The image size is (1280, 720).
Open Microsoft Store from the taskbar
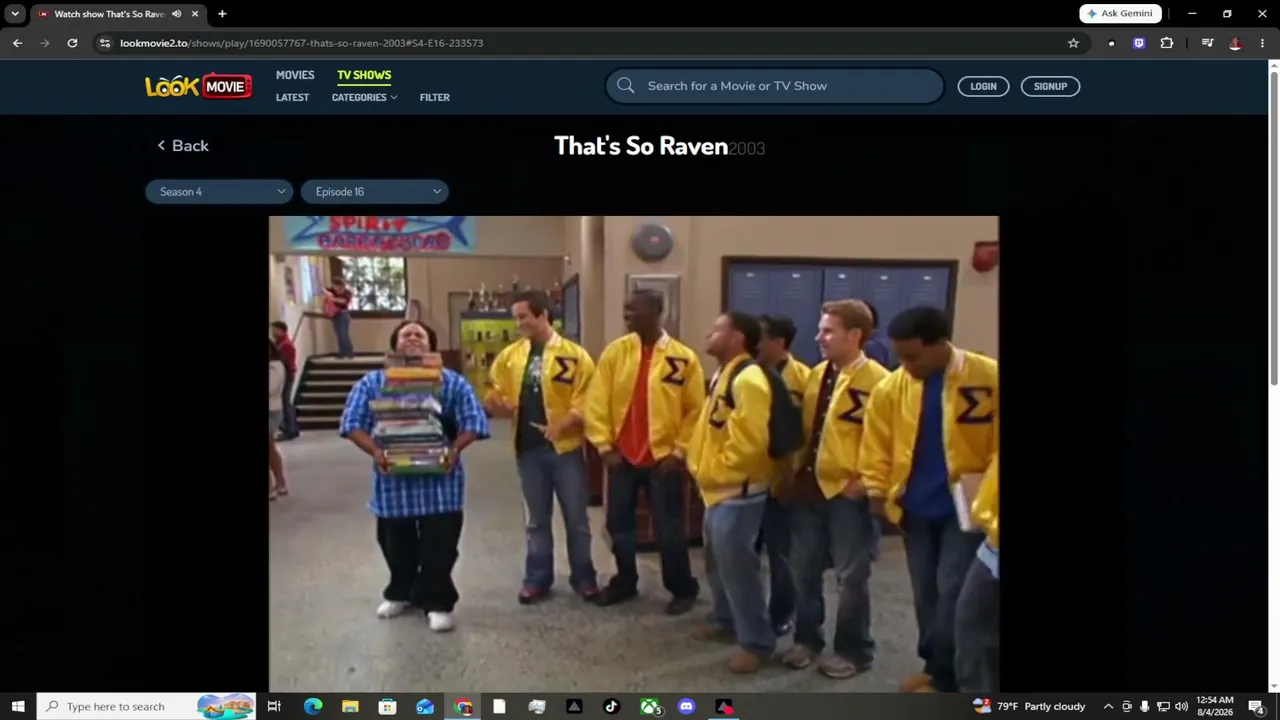pyautogui.click(x=387, y=707)
